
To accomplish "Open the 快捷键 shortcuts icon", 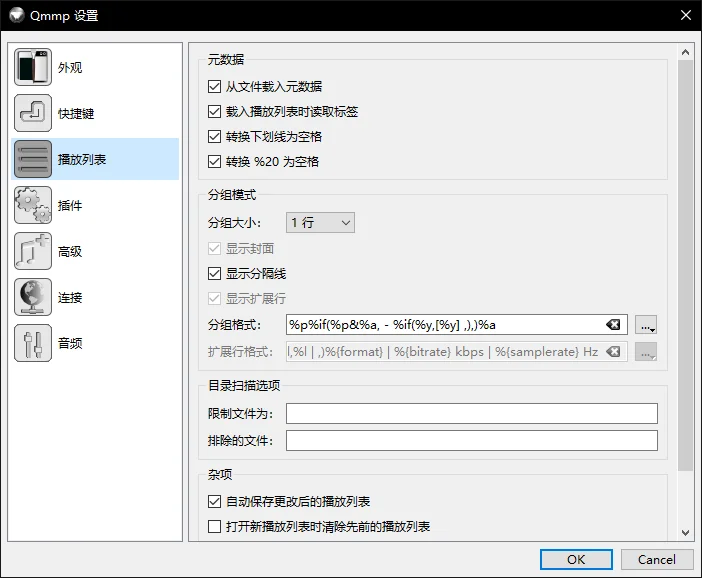I will pyautogui.click(x=33, y=113).
